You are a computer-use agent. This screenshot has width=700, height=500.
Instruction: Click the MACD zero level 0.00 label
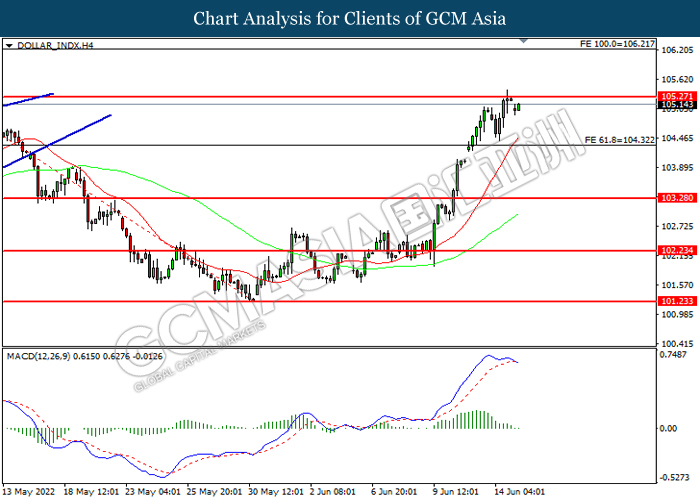click(668, 429)
